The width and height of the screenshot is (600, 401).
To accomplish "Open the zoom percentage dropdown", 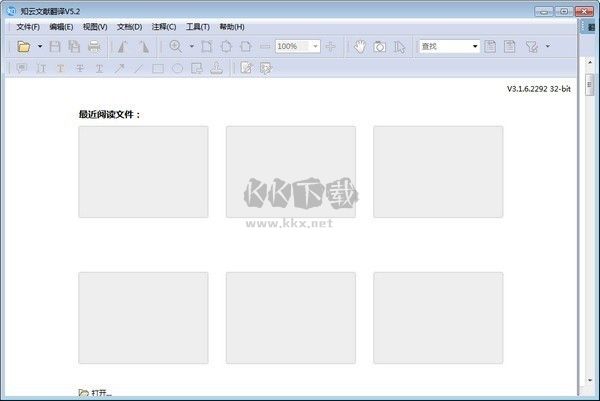I will [315, 46].
